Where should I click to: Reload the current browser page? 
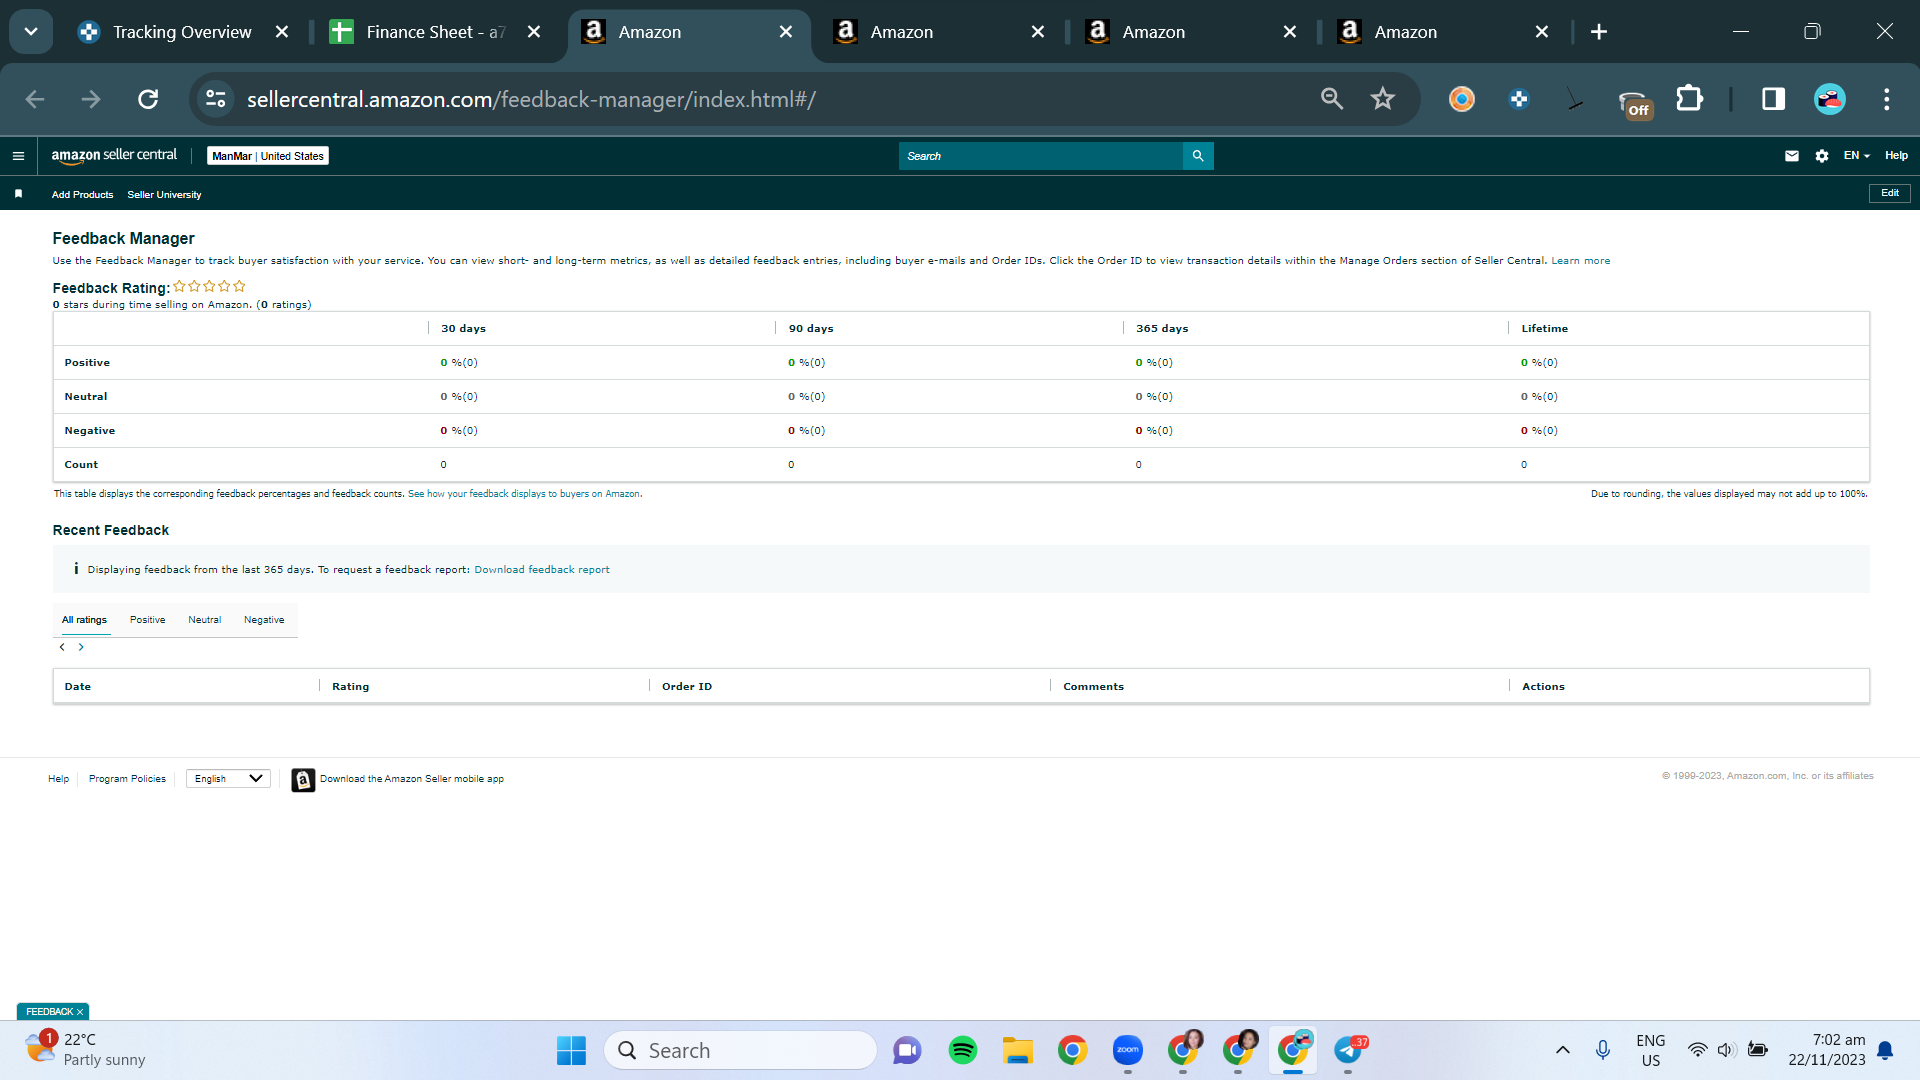pyautogui.click(x=148, y=99)
